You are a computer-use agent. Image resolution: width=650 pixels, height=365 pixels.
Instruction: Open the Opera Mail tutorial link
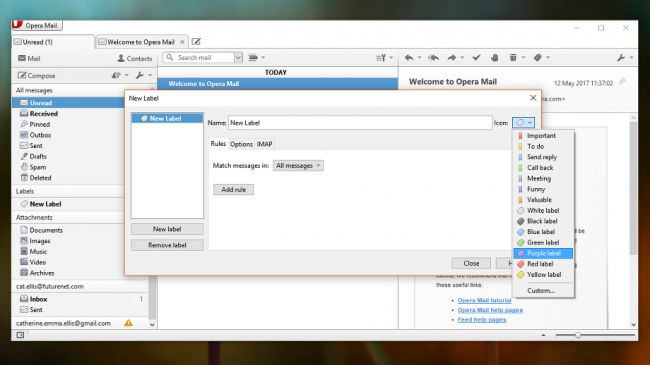coord(484,300)
